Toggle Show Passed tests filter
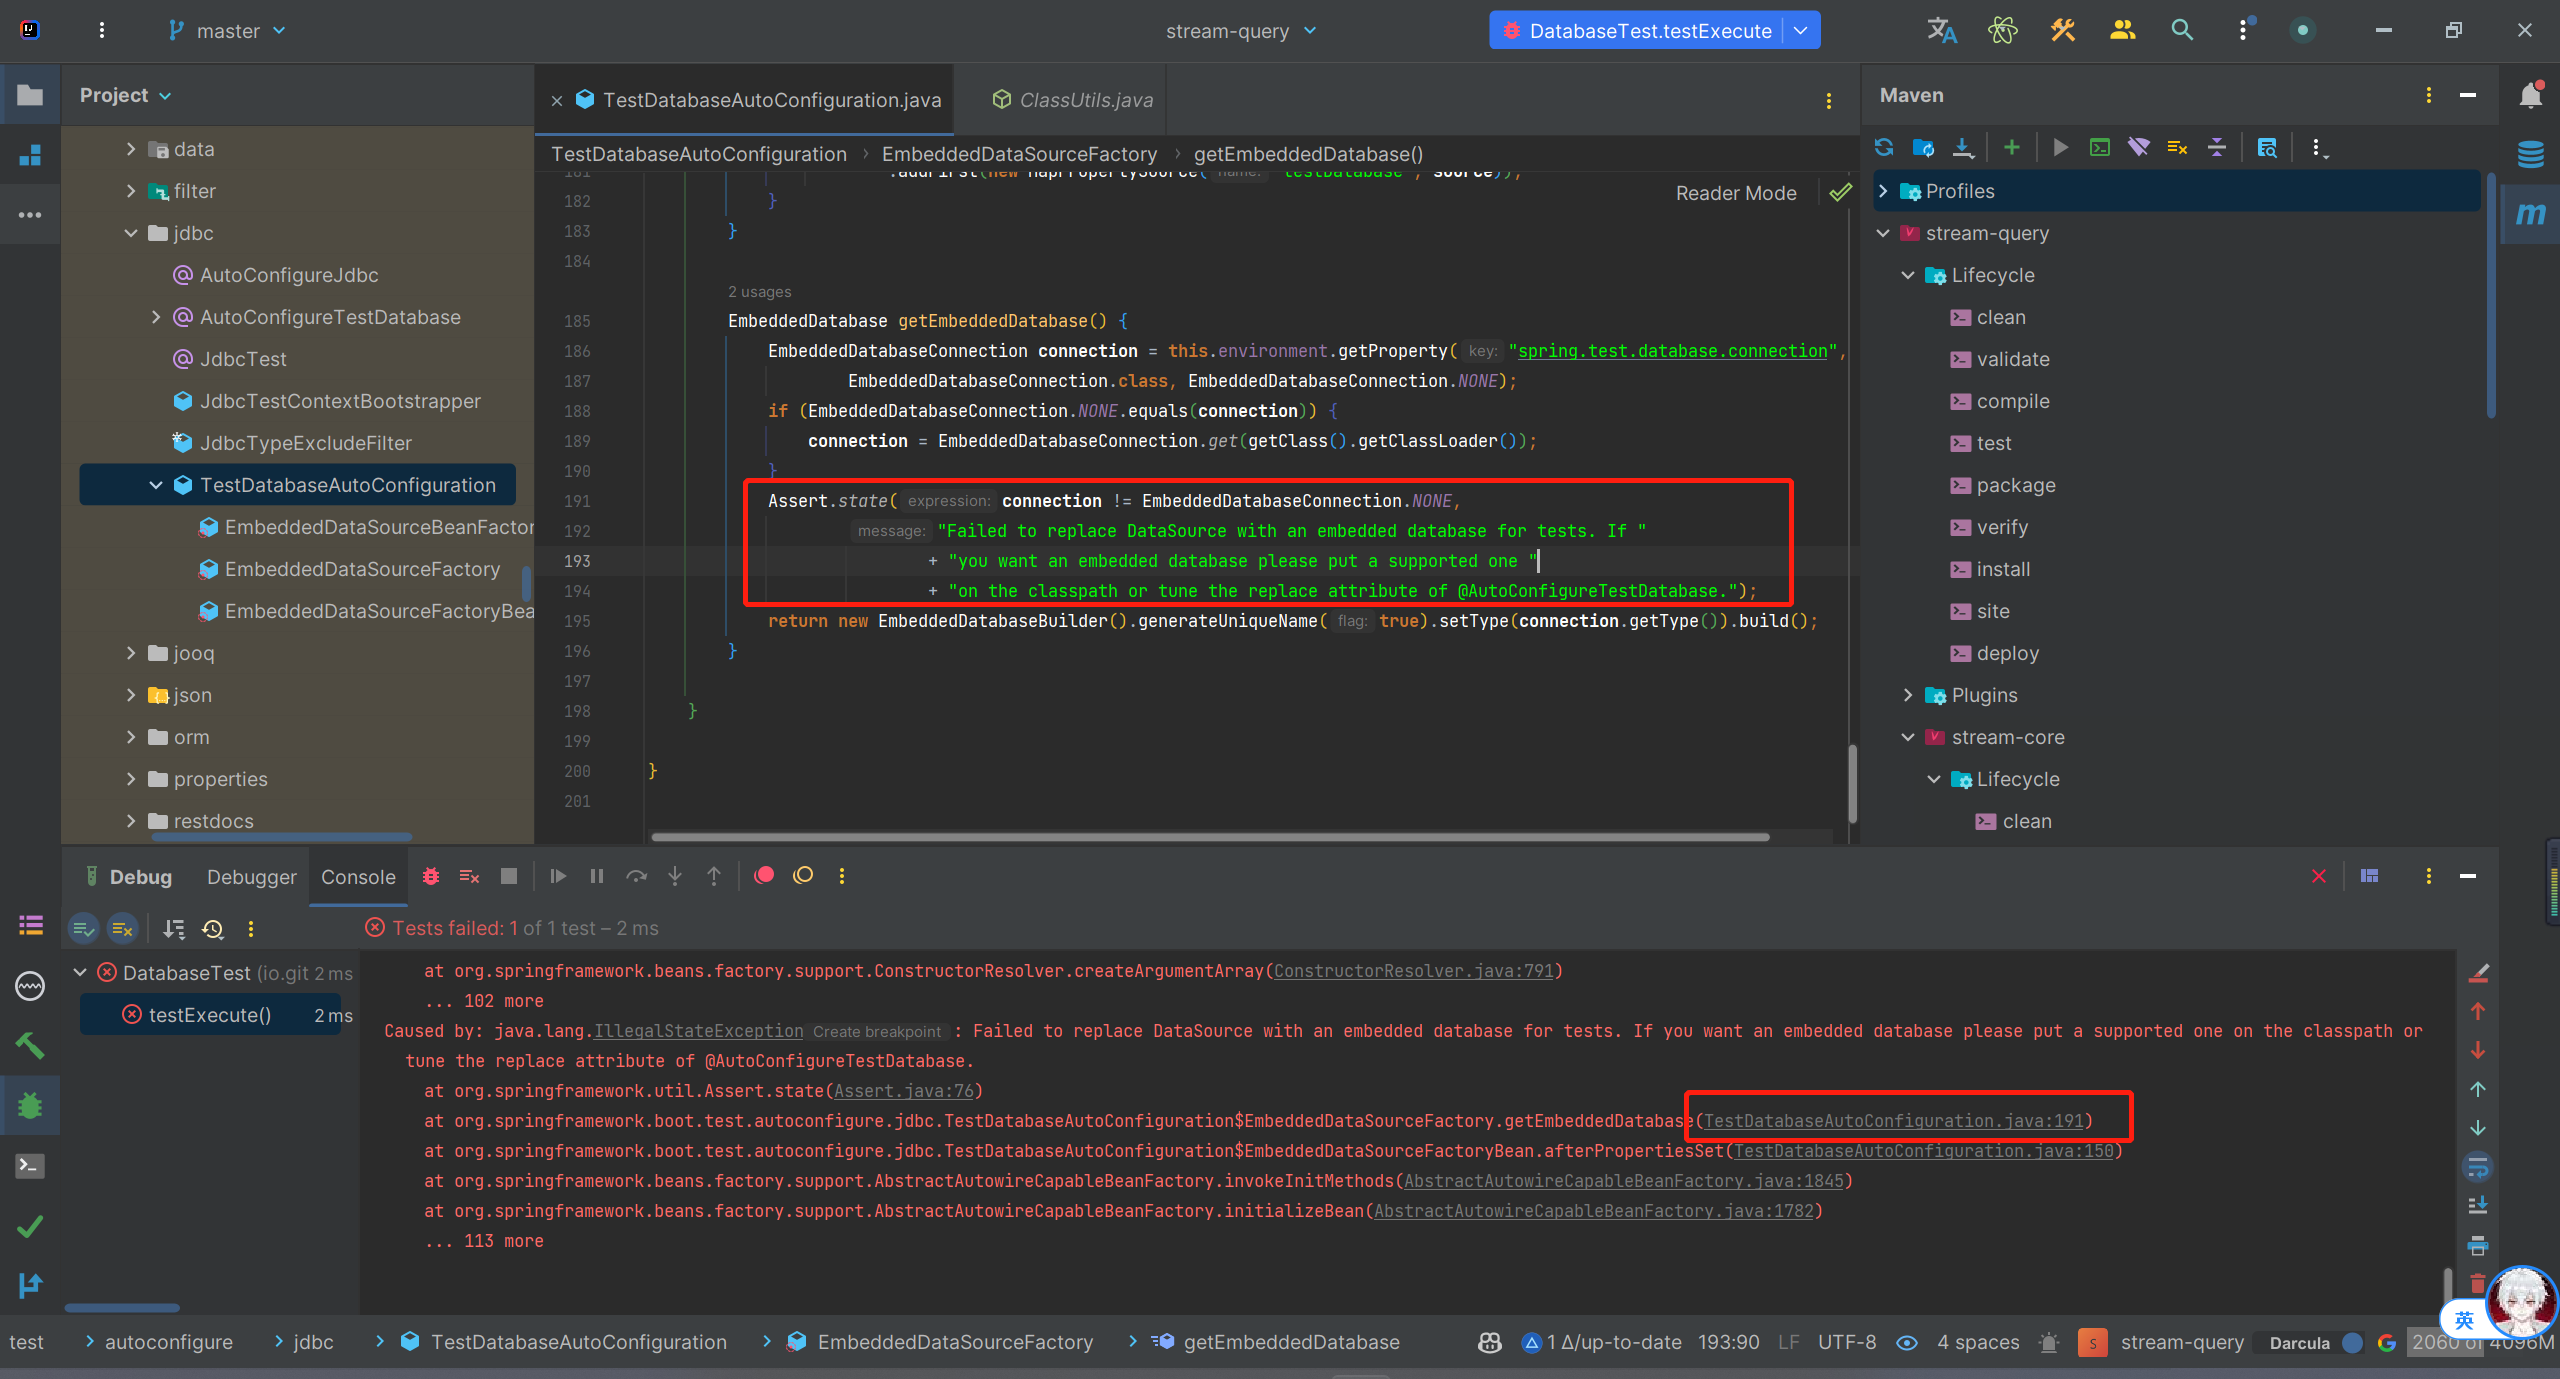 point(83,929)
